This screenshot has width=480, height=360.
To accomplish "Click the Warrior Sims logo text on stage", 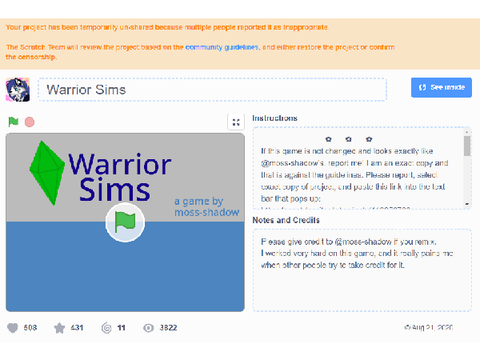I will pos(120,177).
